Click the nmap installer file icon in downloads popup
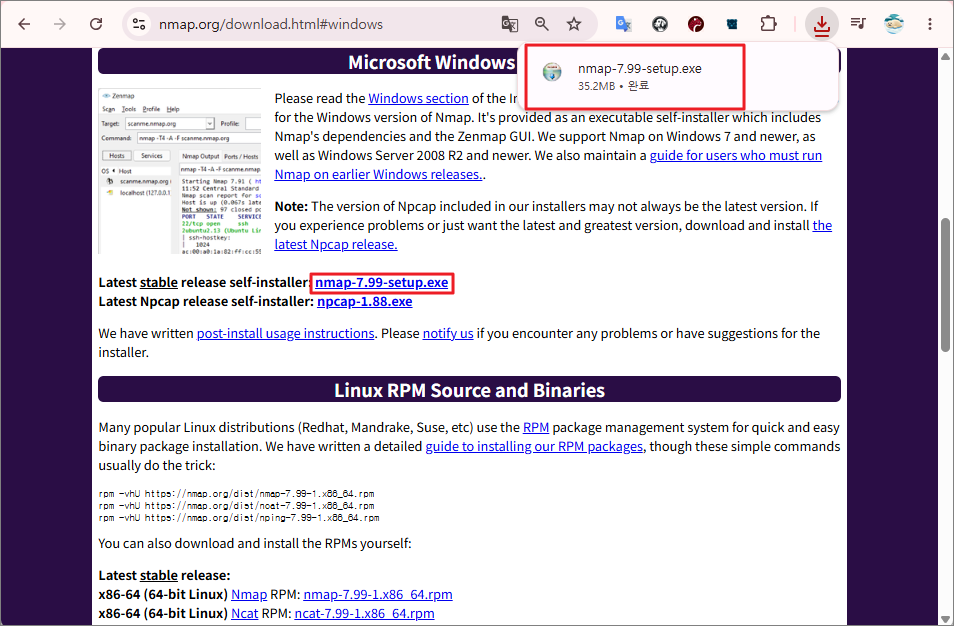Screen dimensions: 954x626 [x=552, y=72]
